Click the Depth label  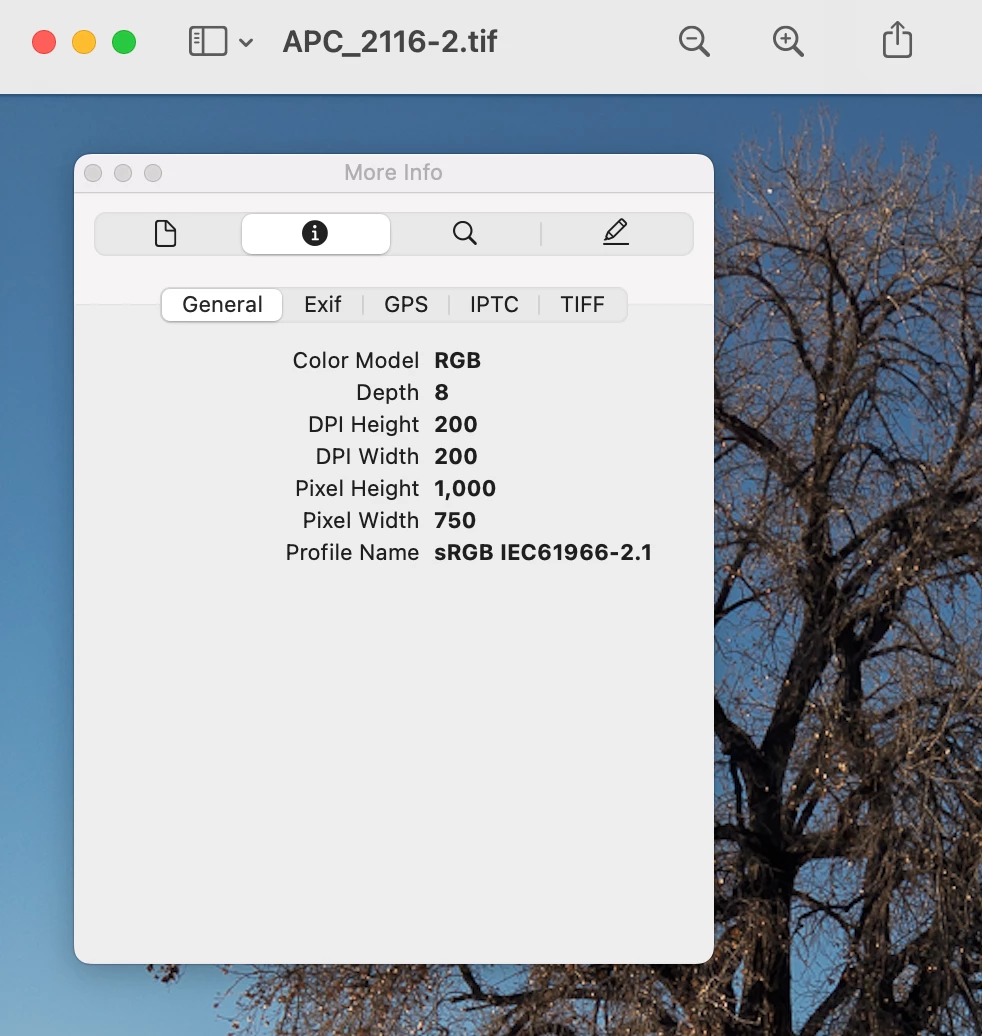tap(387, 392)
